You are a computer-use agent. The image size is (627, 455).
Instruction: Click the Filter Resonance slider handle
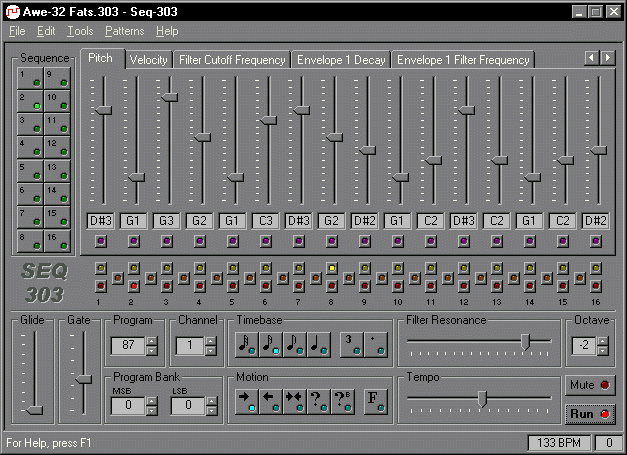pyautogui.click(x=525, y=342)
